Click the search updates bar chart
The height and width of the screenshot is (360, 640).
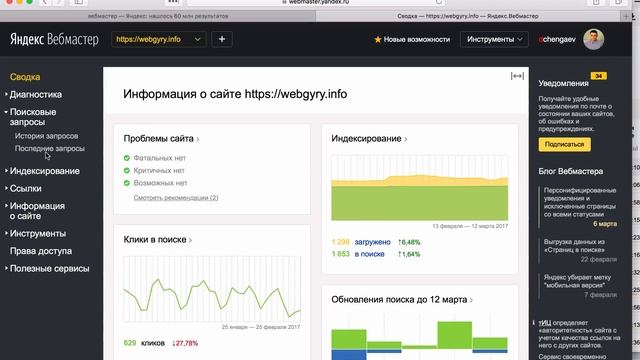[420, 337]
